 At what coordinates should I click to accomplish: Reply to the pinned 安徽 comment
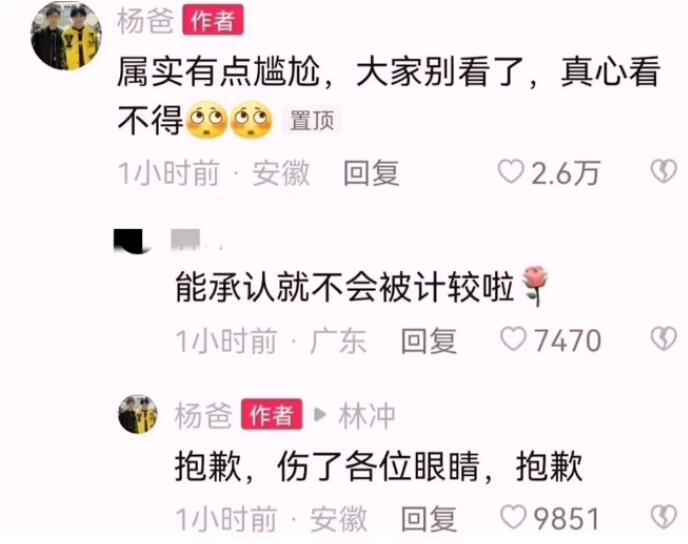tap(371, 173)
